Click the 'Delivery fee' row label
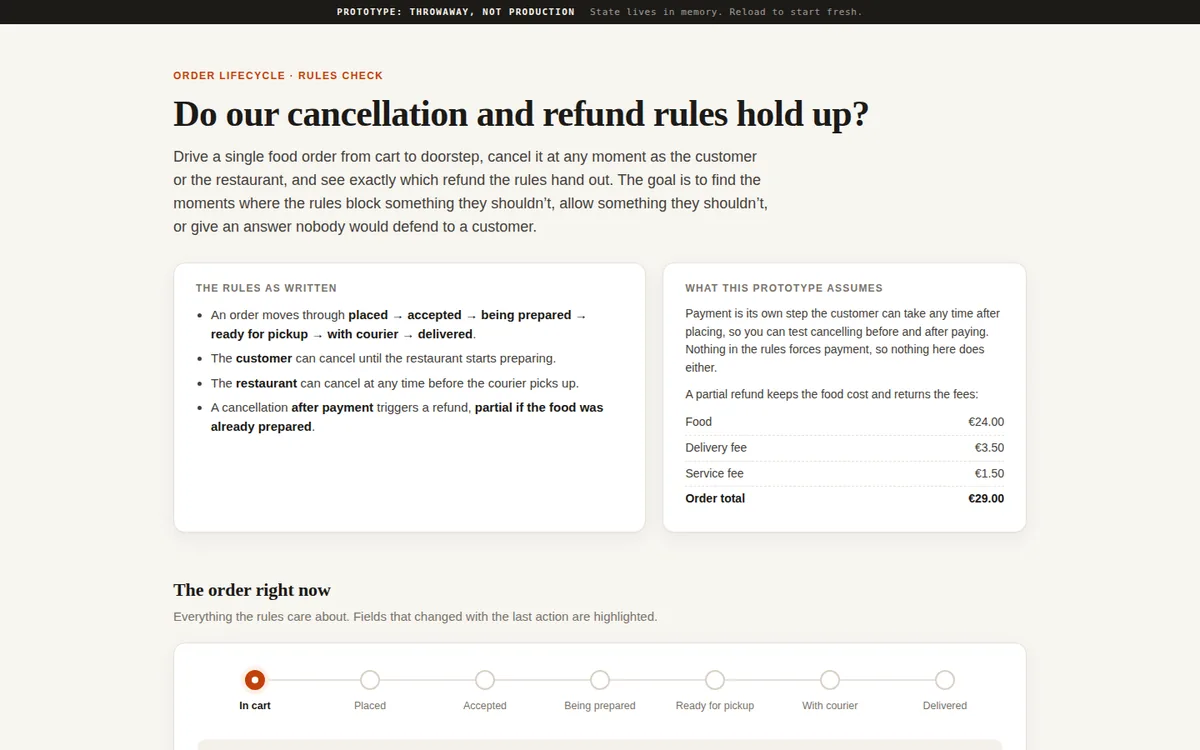The height and width of the screenshot is (750, 1200). [716, 448]
